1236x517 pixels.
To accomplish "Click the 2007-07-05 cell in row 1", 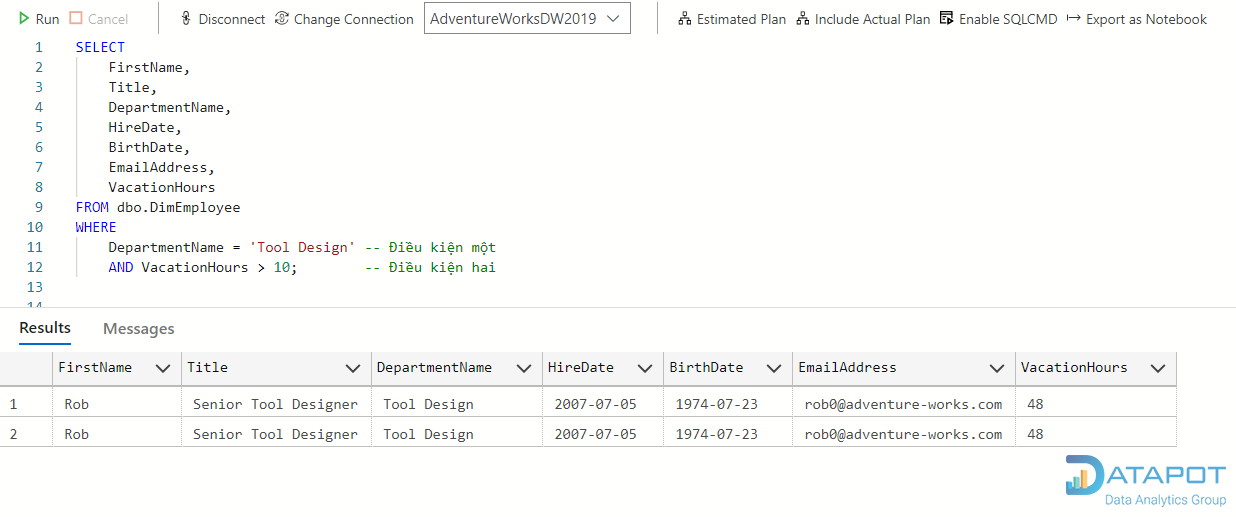I will (x=603, y=404).
